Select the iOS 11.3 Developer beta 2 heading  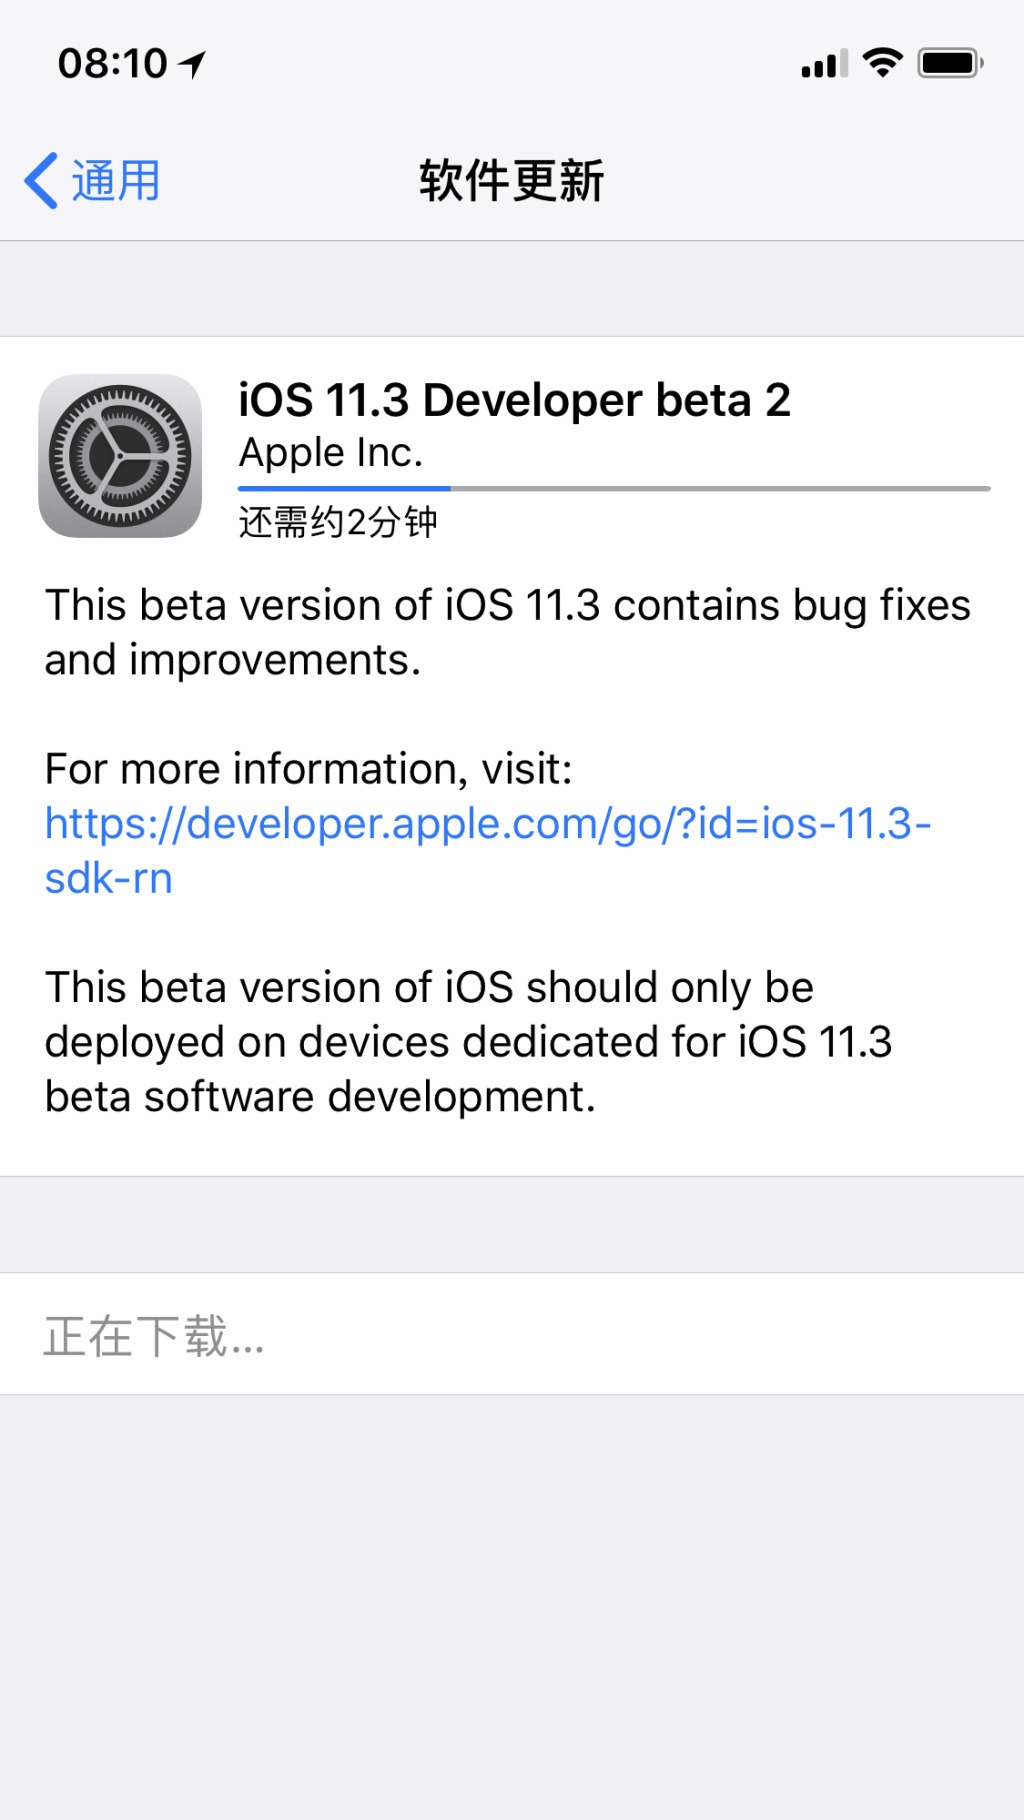(x=514, y=400)
